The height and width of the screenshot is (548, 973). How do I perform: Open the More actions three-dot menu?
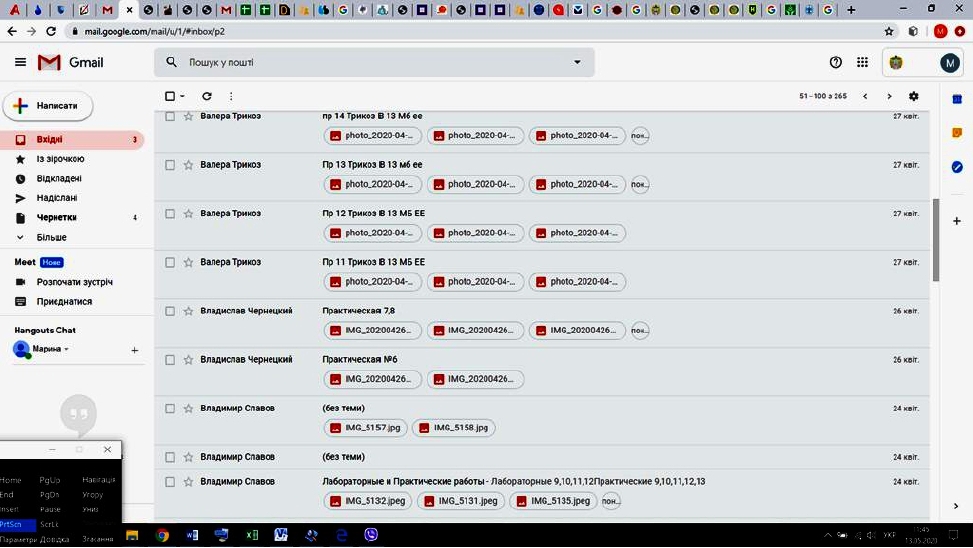[231, 96]
